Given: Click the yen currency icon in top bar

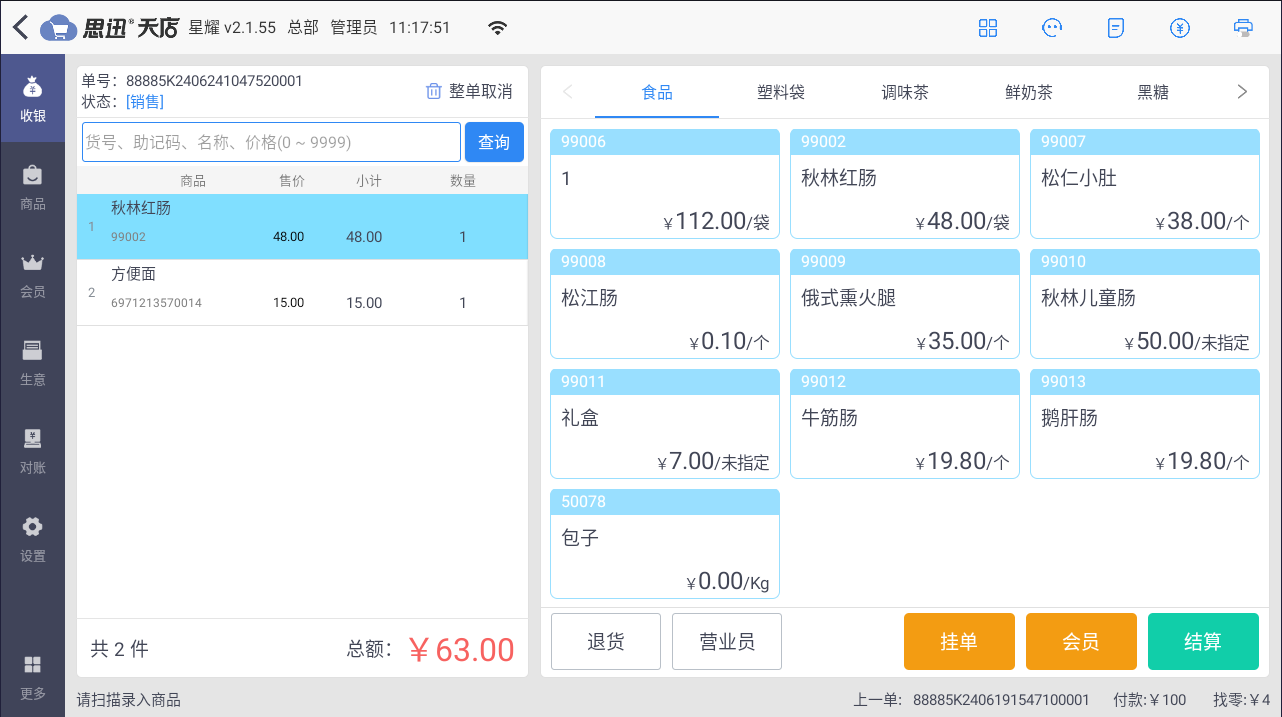Looking at the screenshot, I should click(1180, 27).
